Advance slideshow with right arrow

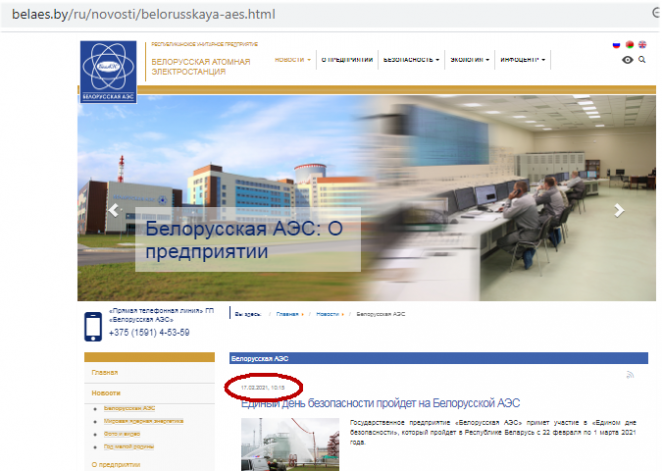(619, 210)
